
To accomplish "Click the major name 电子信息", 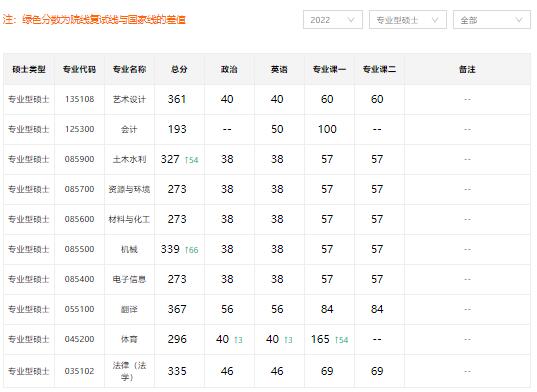I will [x=129, y=279].
